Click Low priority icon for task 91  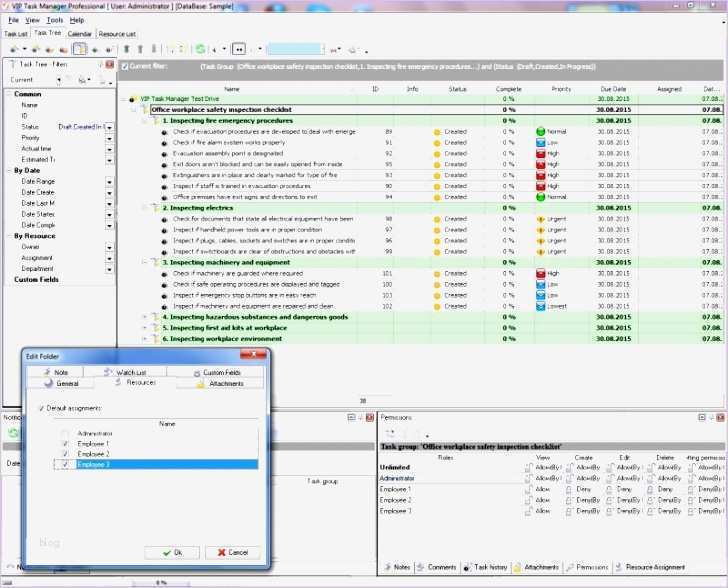point(540,143)
